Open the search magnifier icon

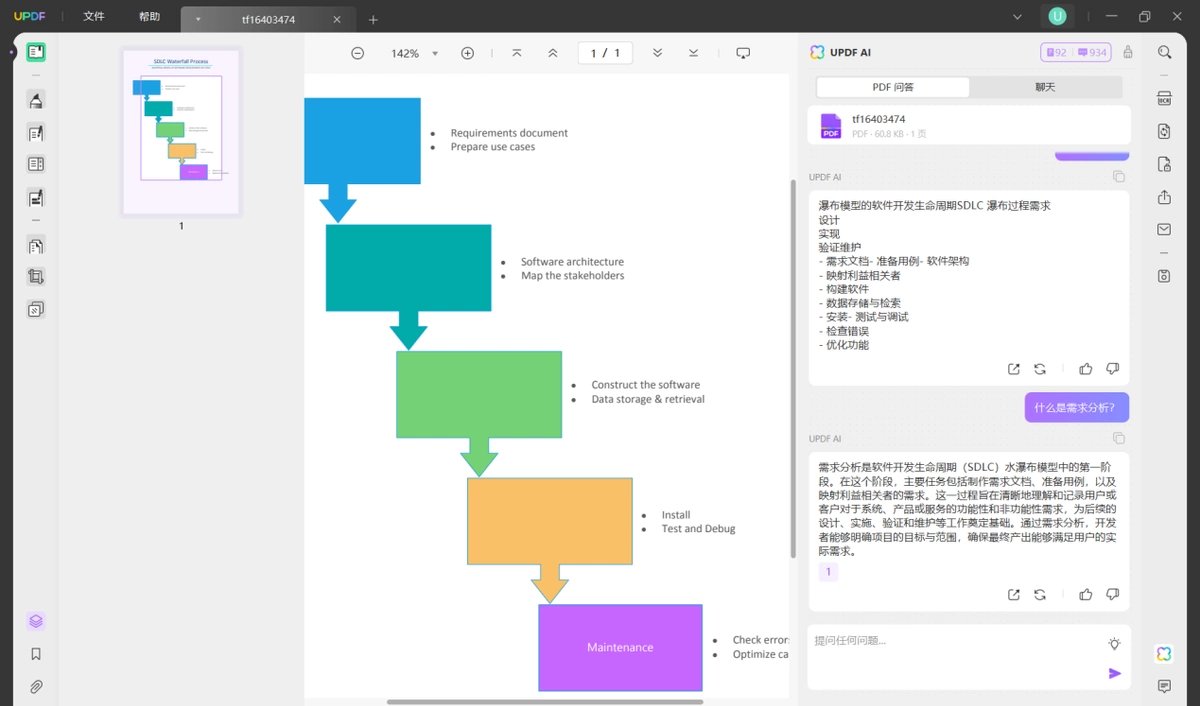coord(1164,52)
